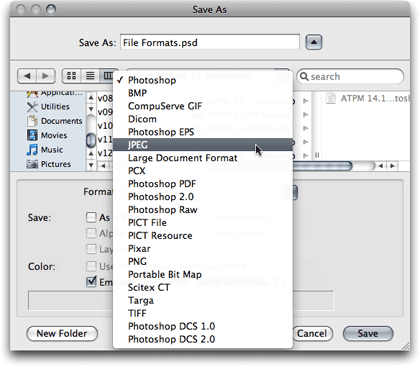Toggle the Use Proof Setup checkbox
The height and width of the screenshot is (367, 420).
click(91, 266)
